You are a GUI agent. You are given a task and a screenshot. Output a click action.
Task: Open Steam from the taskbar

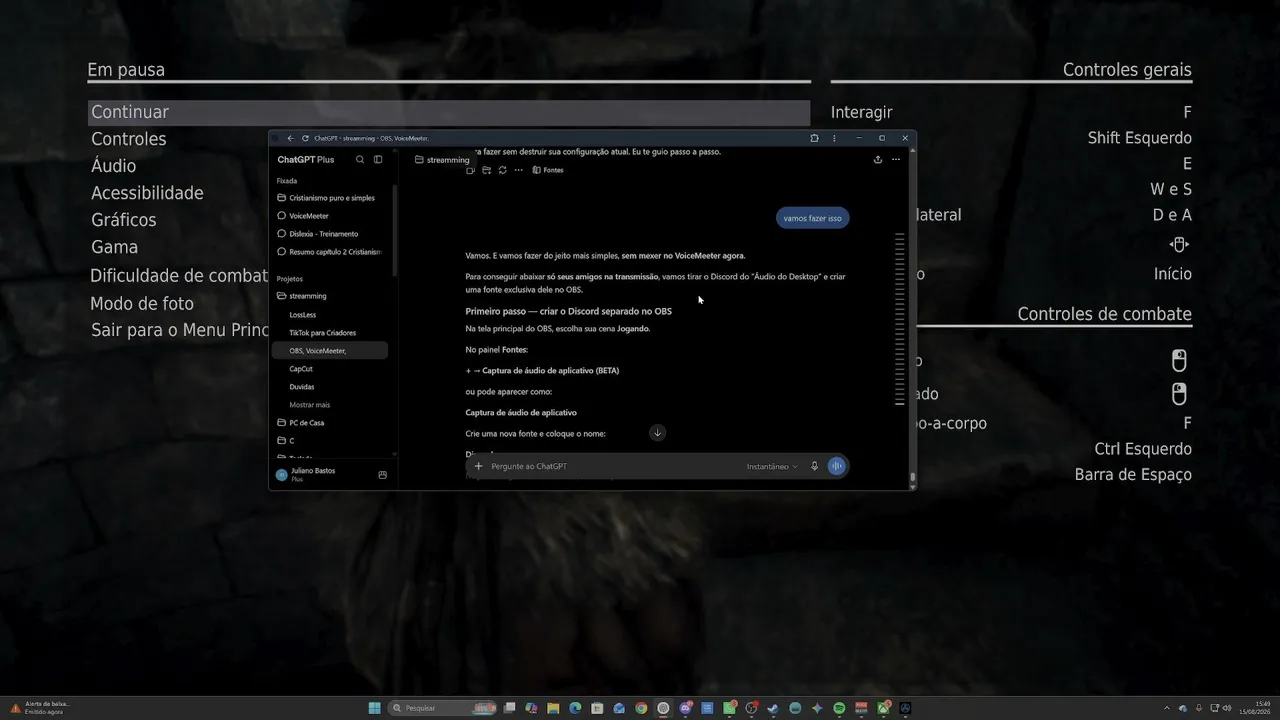[773, 708]
